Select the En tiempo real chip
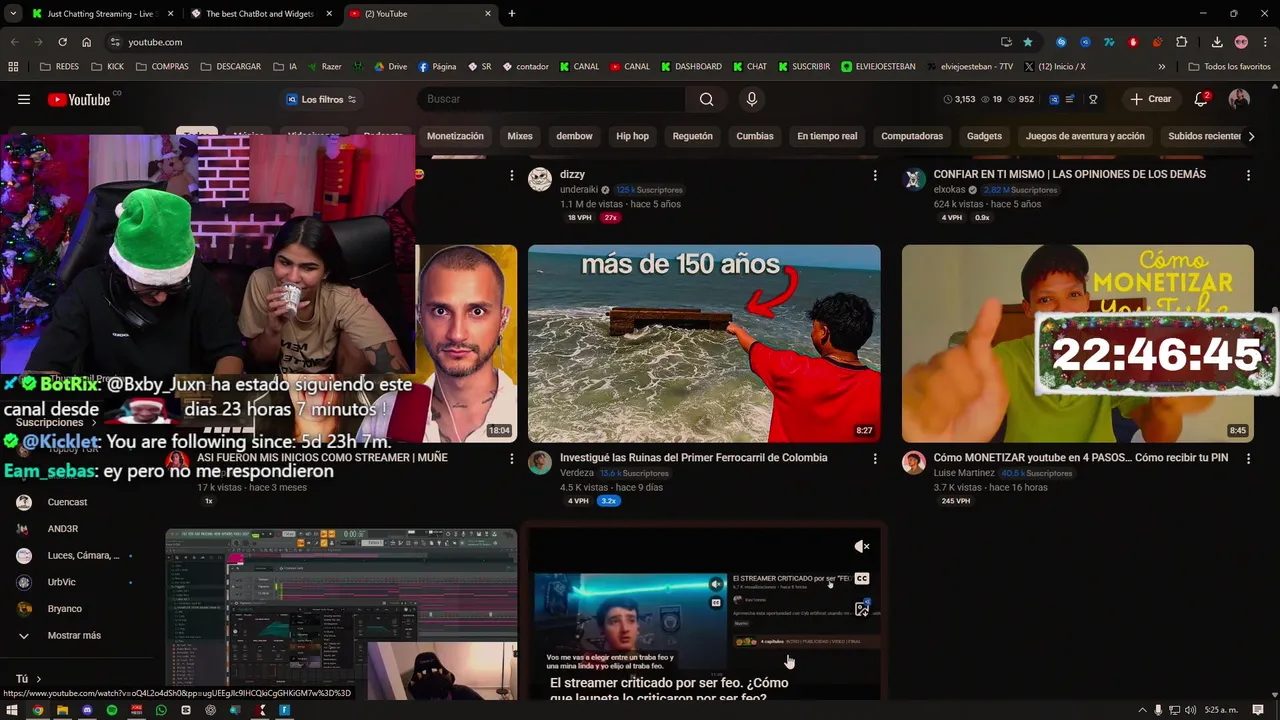 tap(827, 136)
